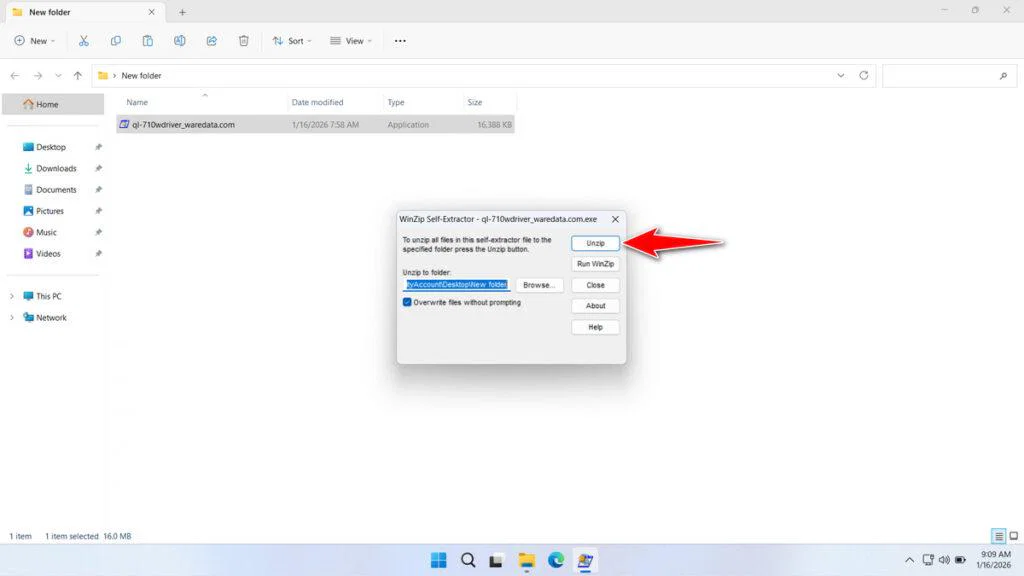Expand the This PC tree node

point(13,296)
